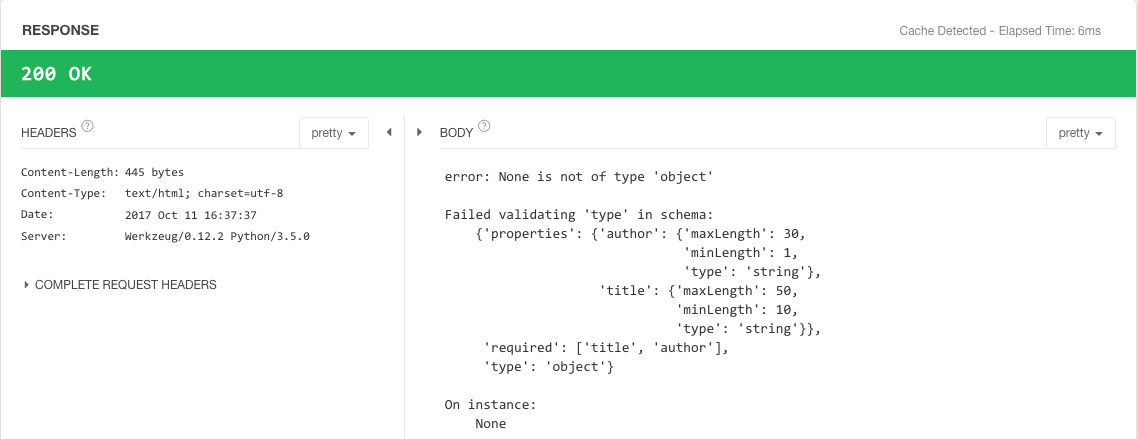Click the 'required' title author line
Screen dimensions: 1138x439
[x=606, y=348]
